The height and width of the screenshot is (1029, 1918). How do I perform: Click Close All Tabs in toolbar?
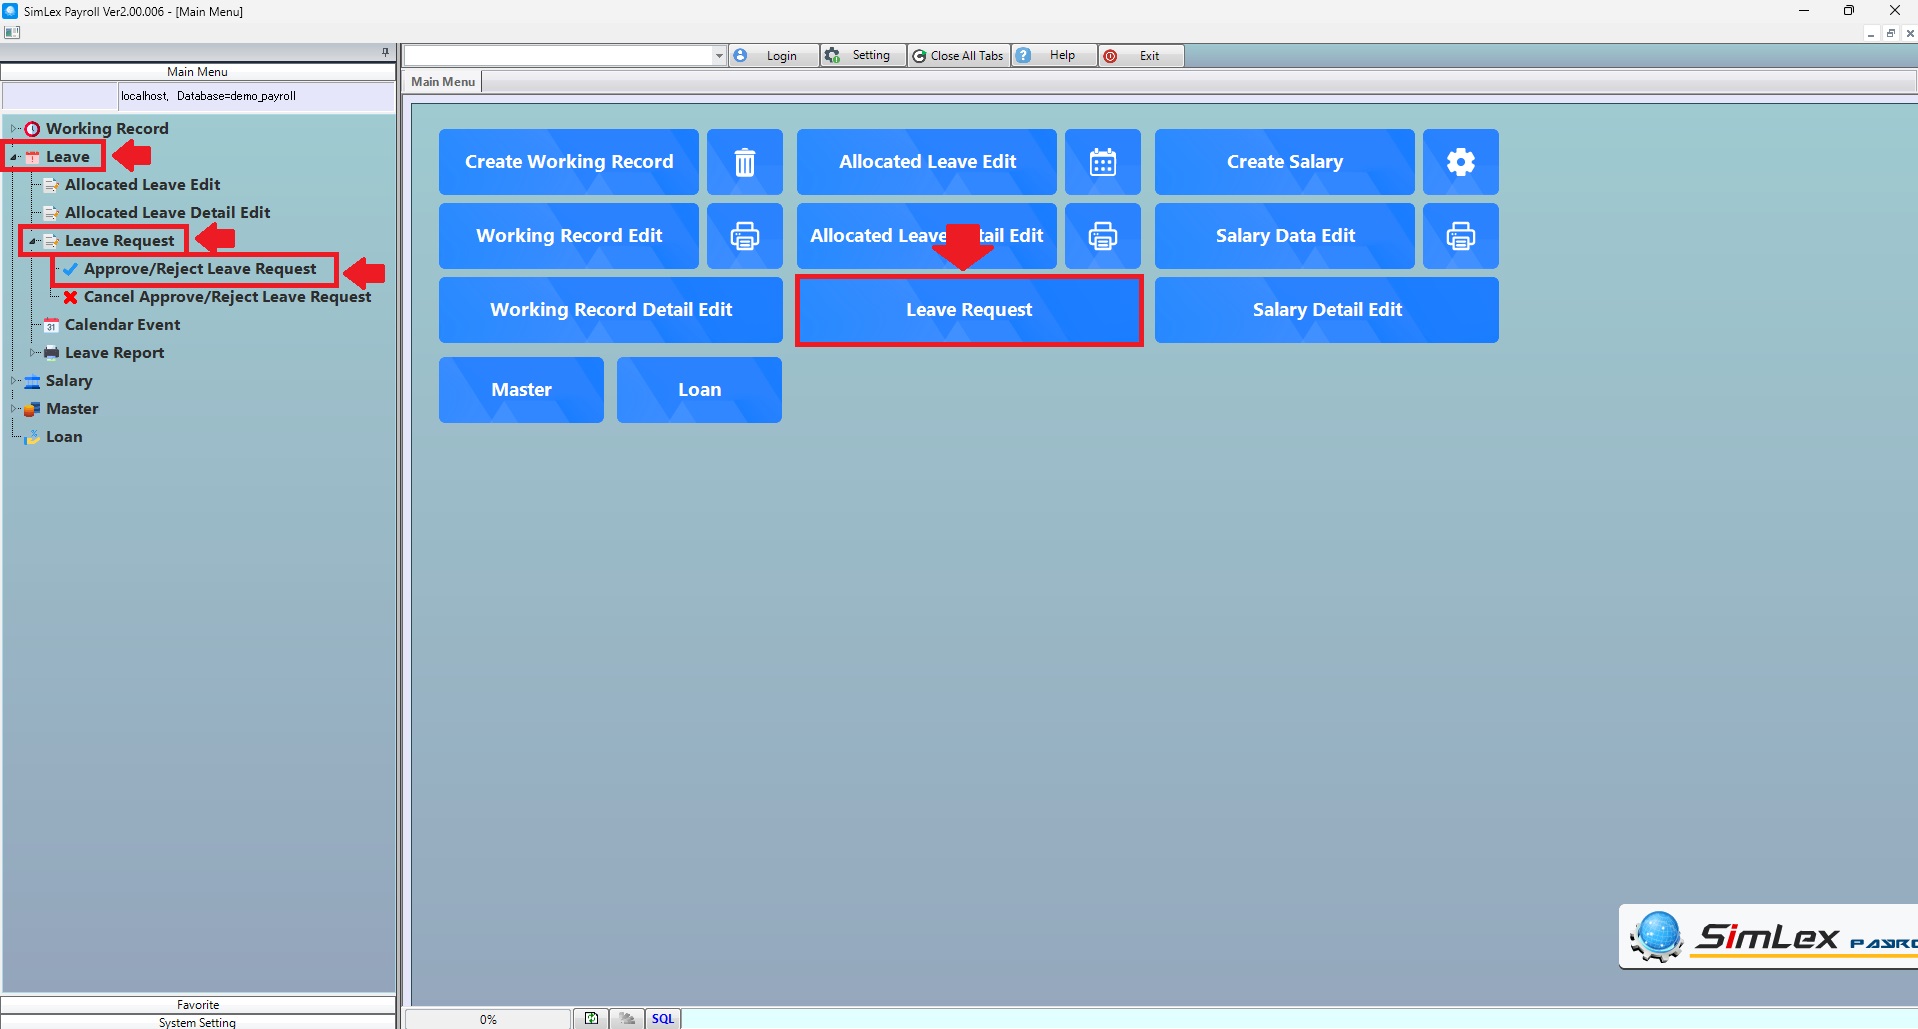(959, 56)
